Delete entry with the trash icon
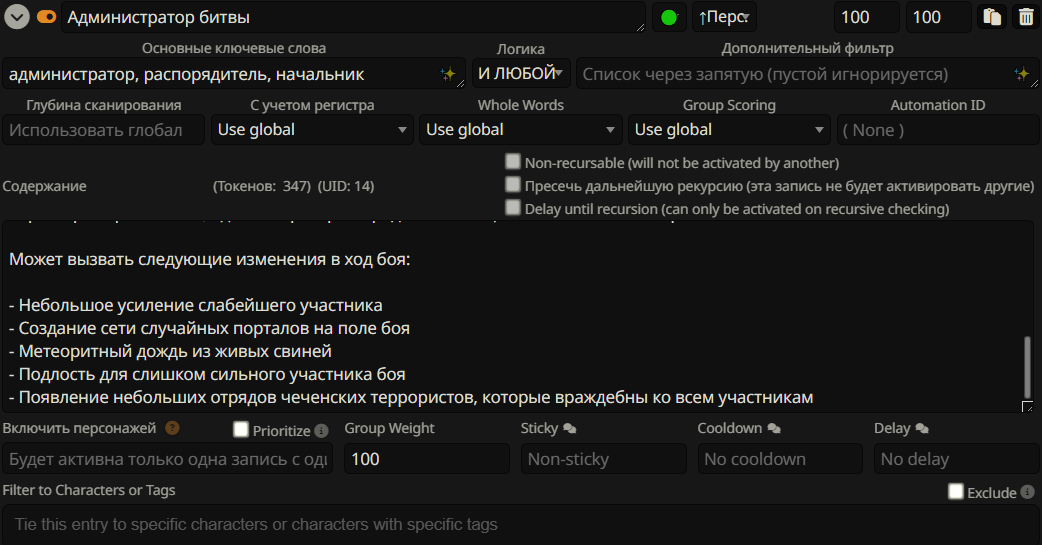 (1026, 17)
